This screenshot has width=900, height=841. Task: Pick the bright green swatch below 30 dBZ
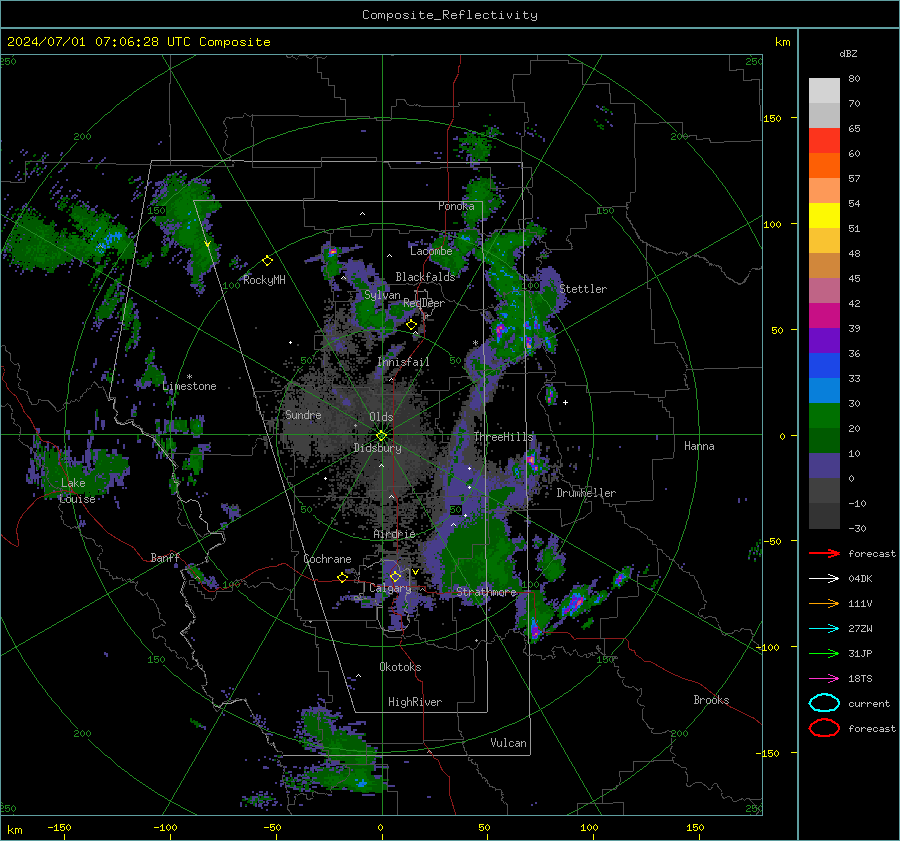point(824,416)
